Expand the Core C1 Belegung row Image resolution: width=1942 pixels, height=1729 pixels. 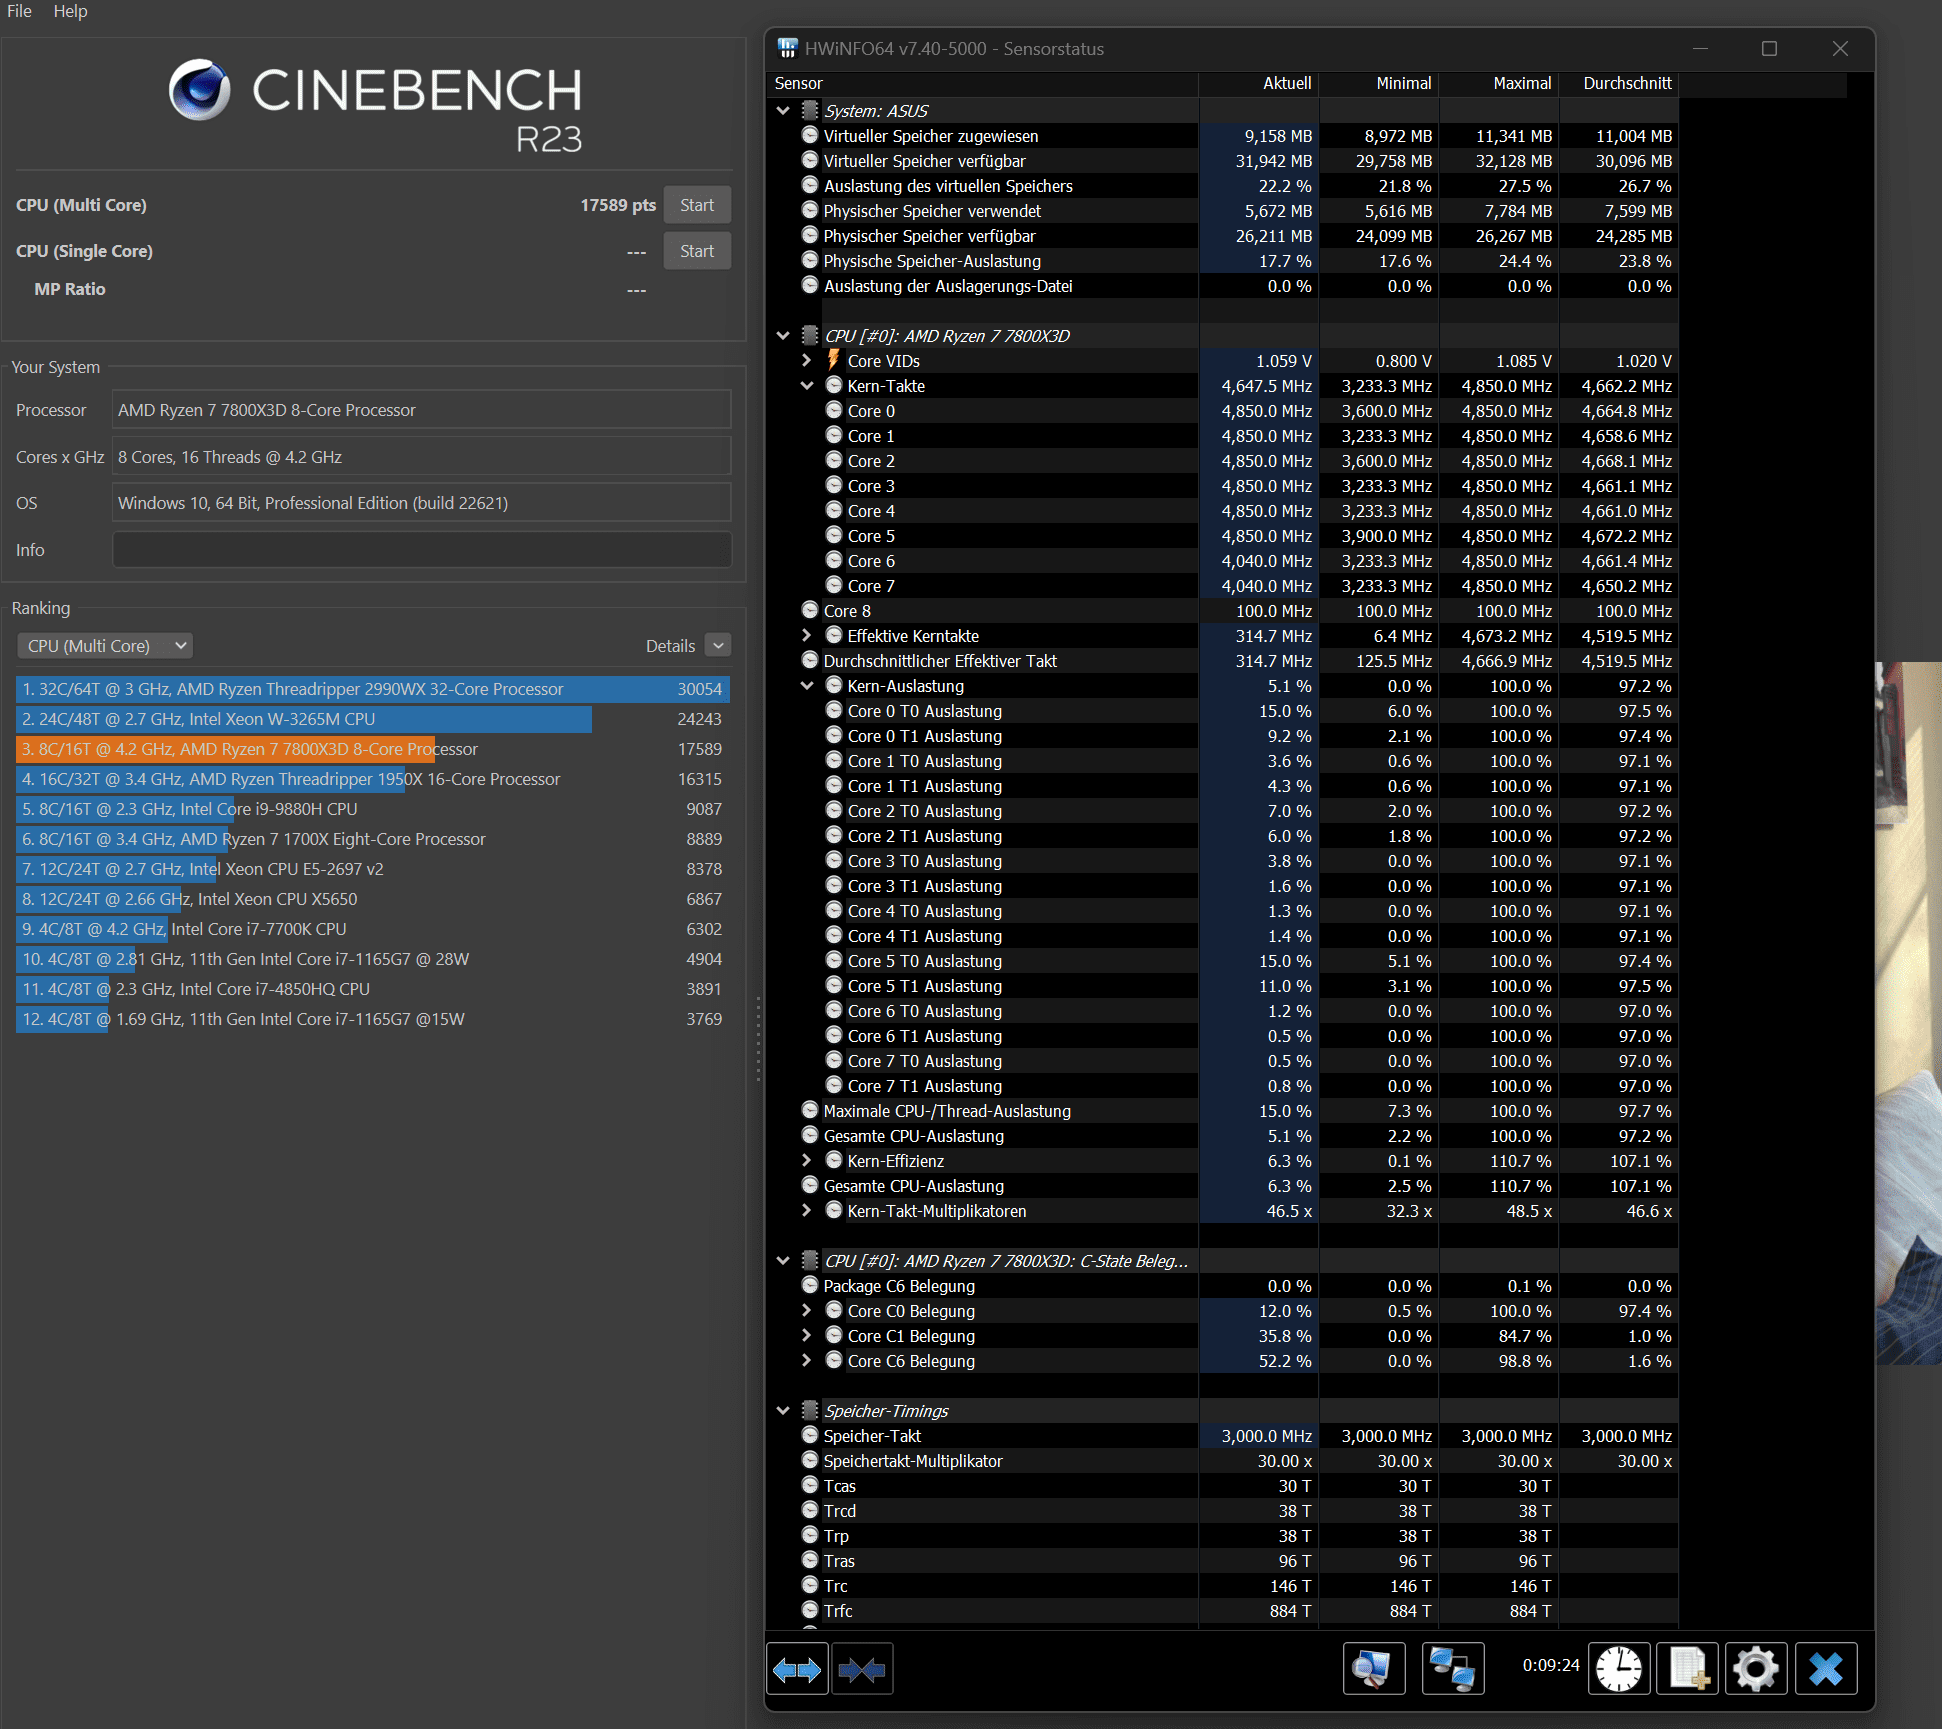pyautogui.click(x=807, y=1336)
